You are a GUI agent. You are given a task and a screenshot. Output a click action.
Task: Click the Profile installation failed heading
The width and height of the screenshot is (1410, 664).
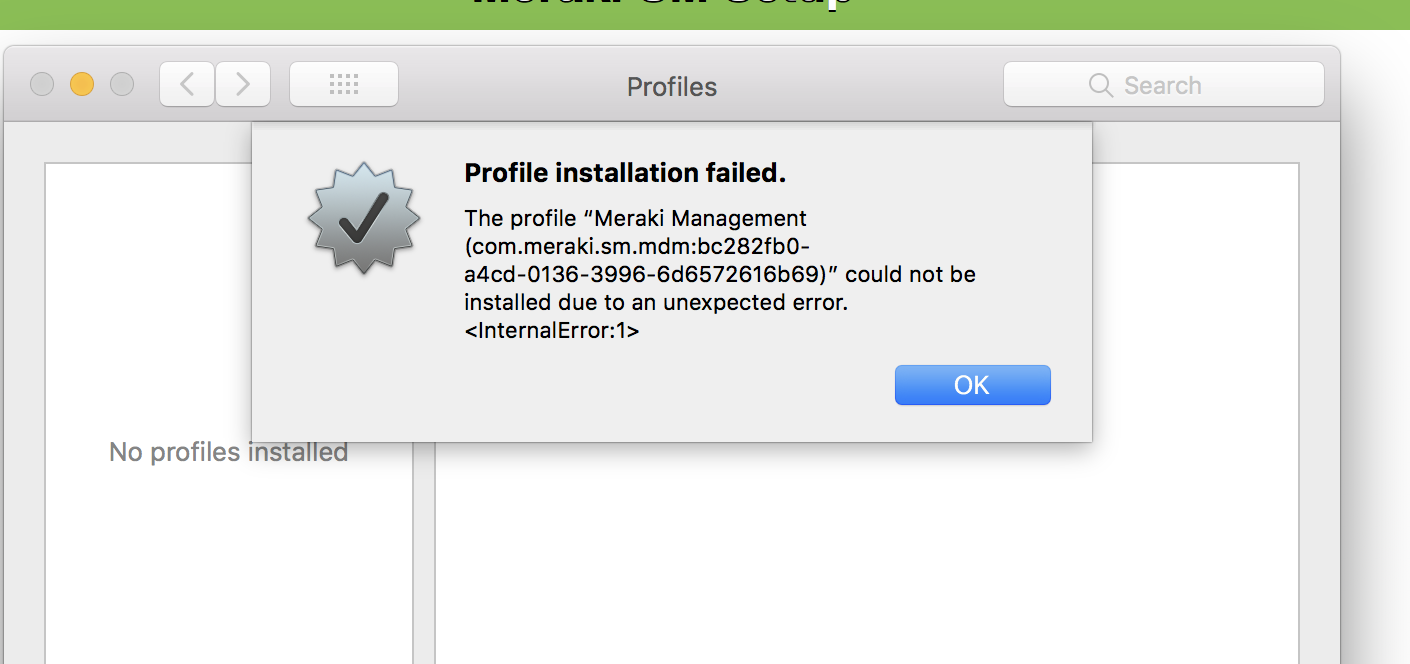[624, 172]
